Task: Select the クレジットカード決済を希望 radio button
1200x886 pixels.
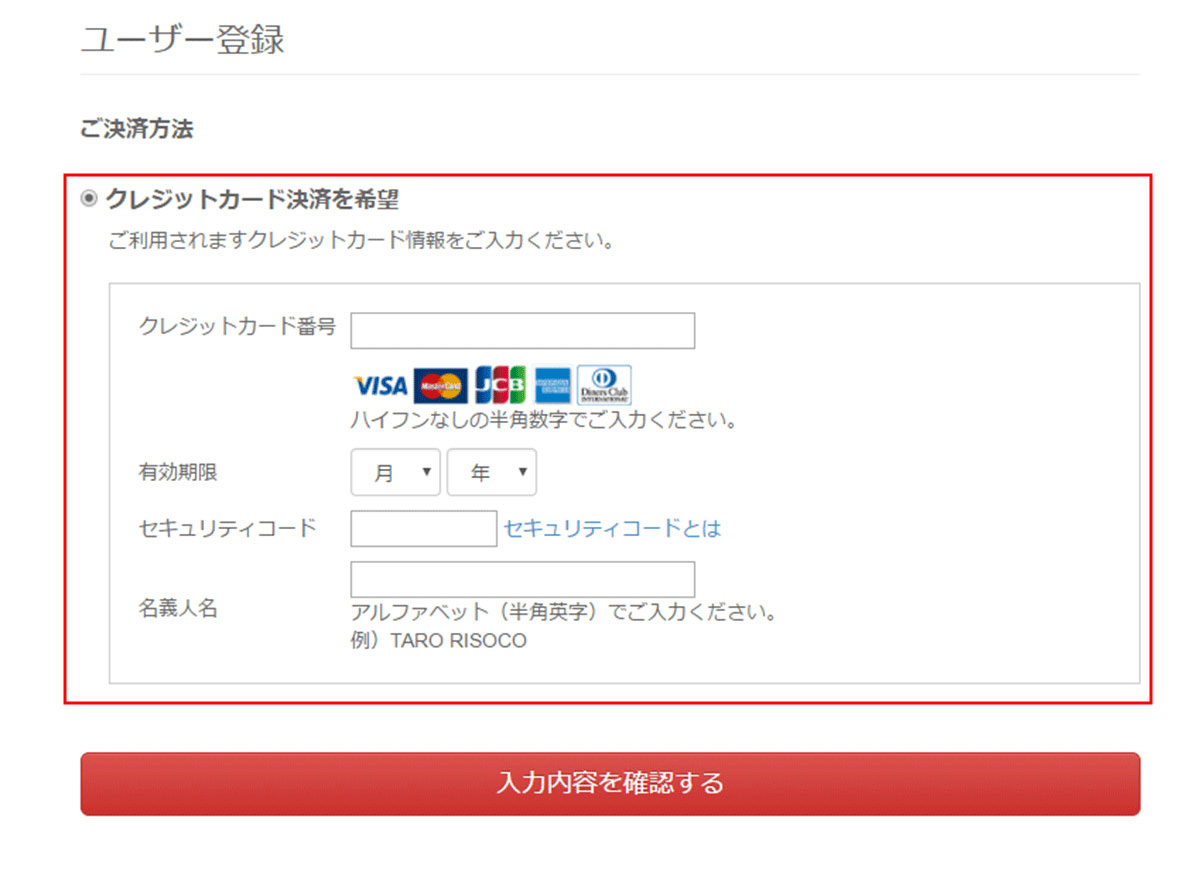Action: [90, 199]
